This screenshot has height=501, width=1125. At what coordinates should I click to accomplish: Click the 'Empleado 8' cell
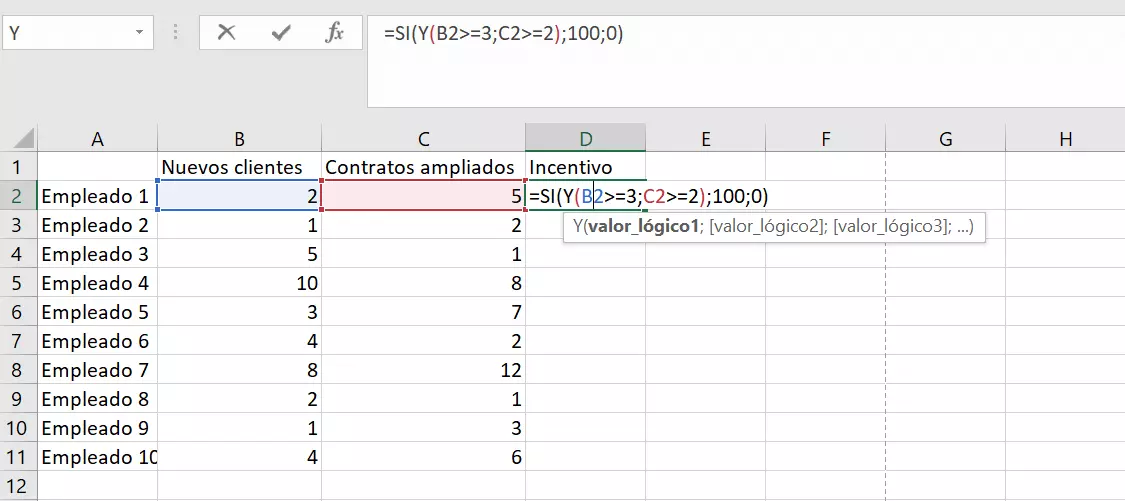coord(98,399)
